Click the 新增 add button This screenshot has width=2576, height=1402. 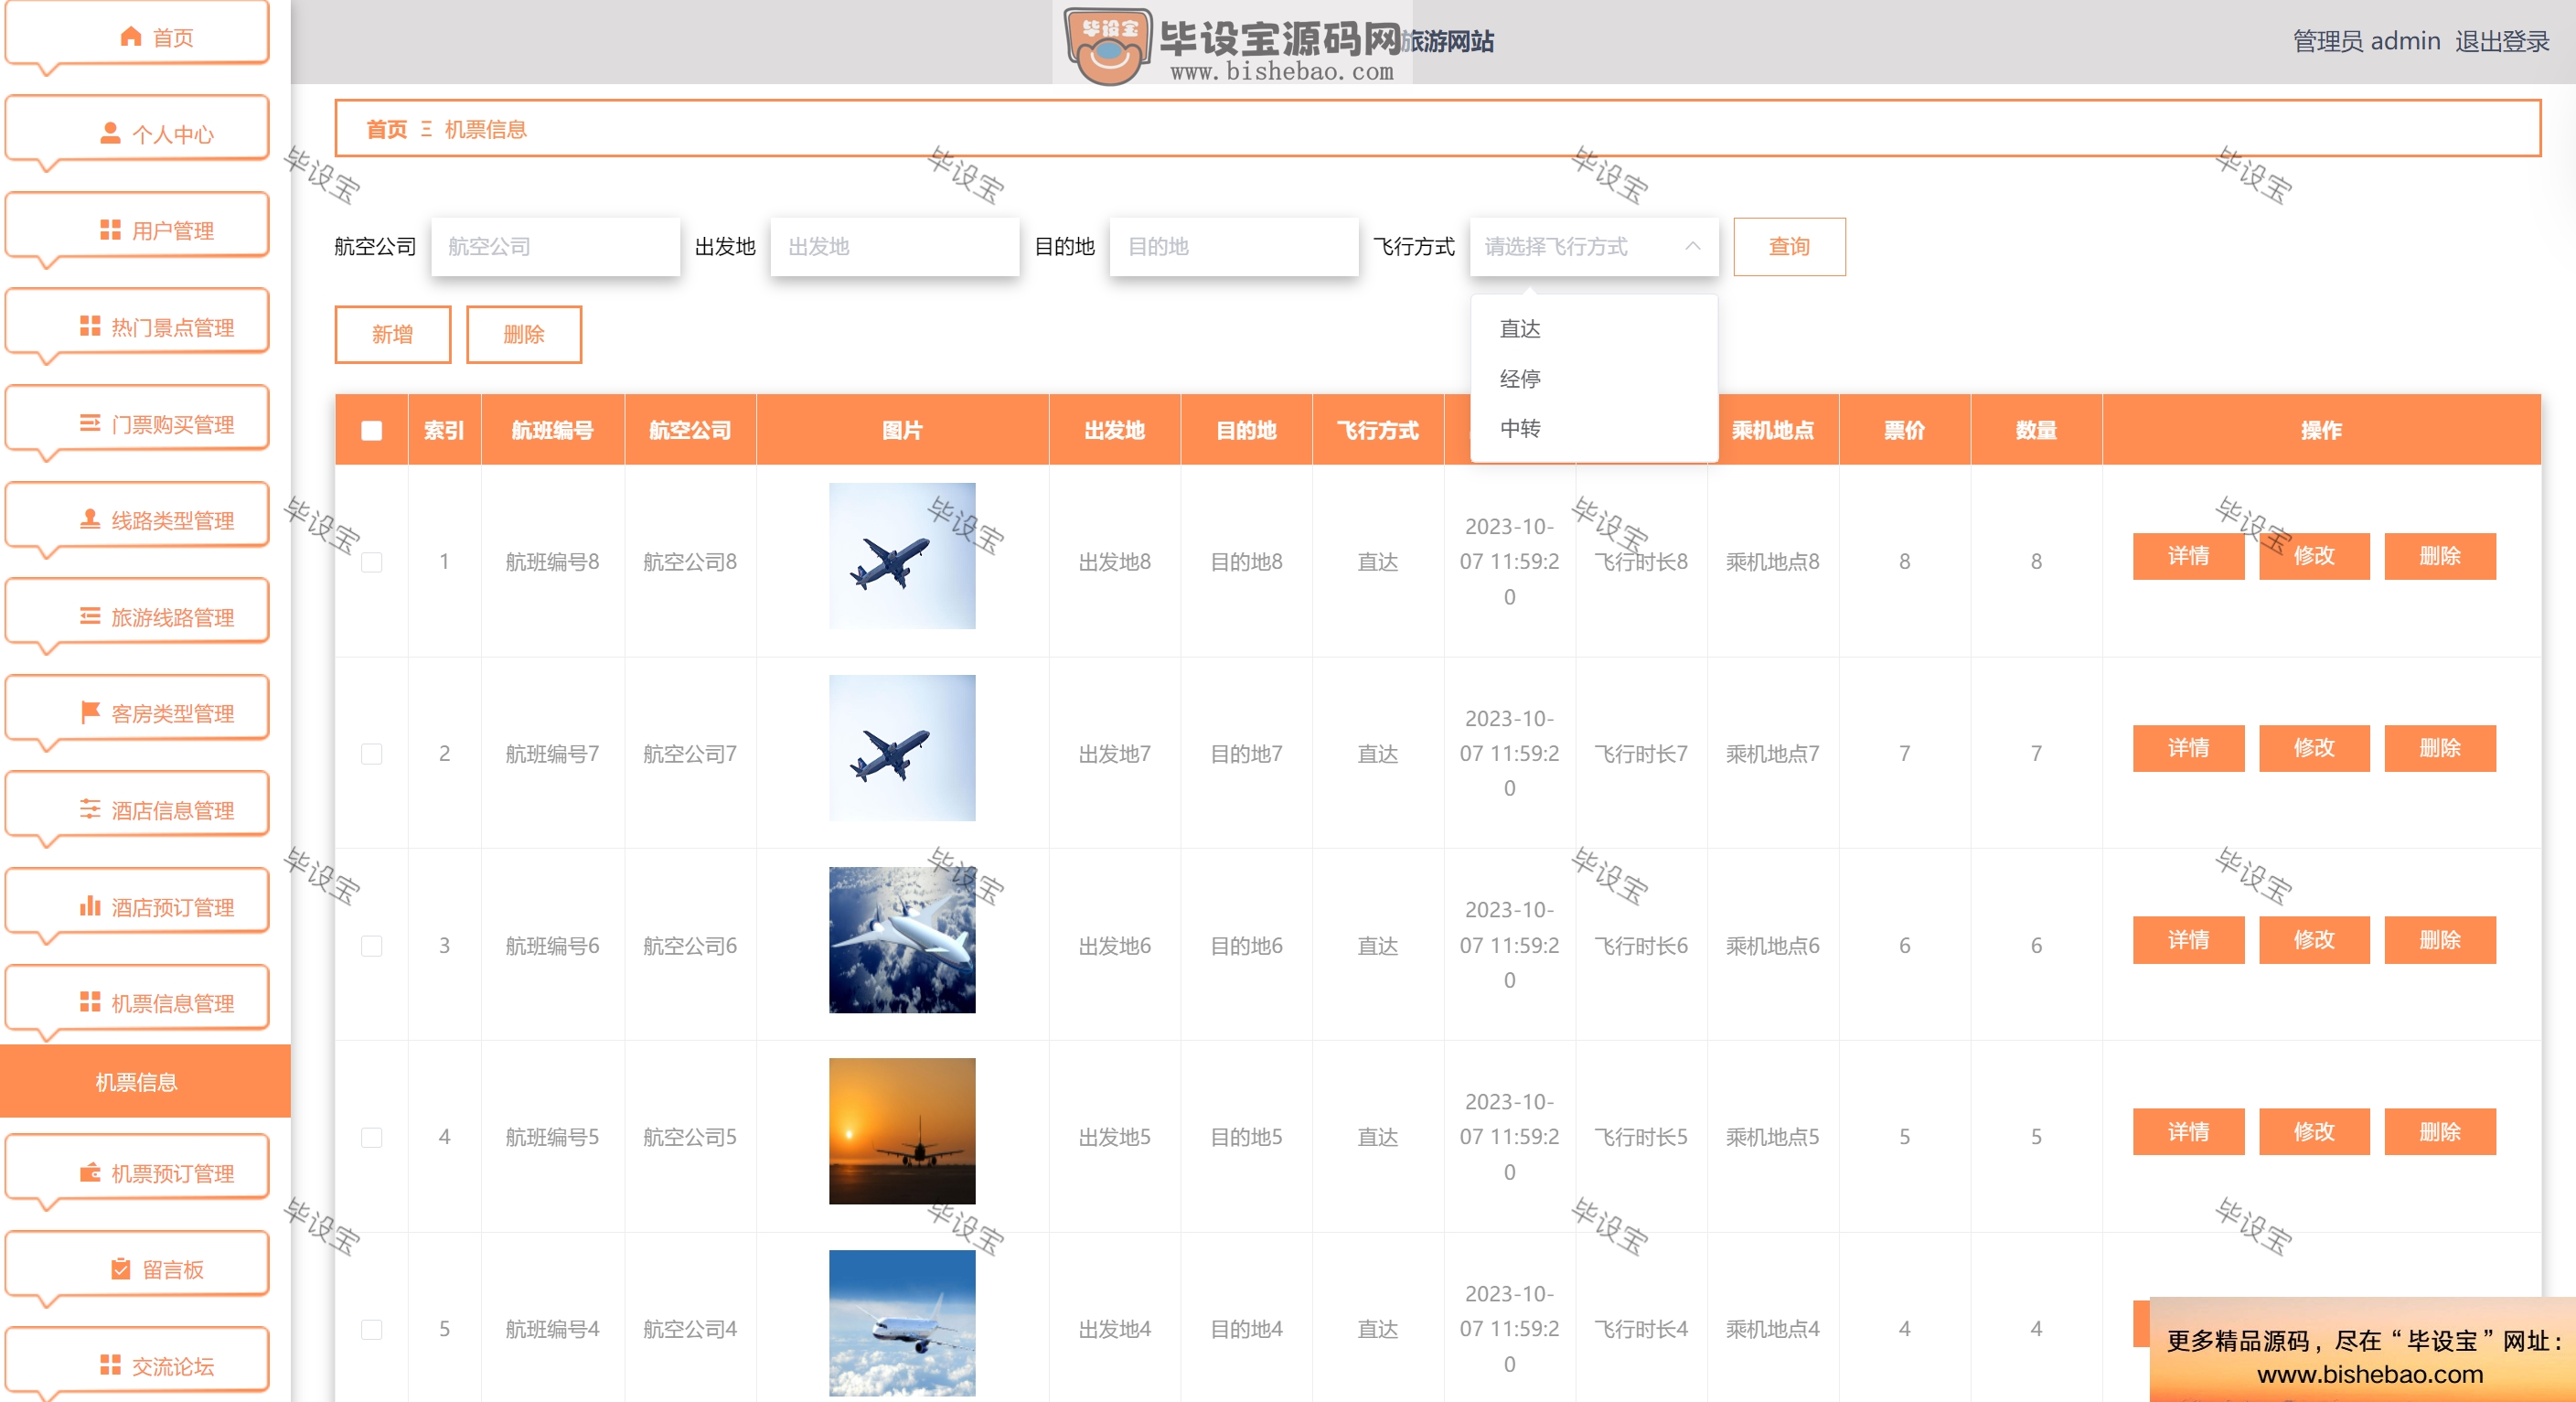click(x=392, y=335)
